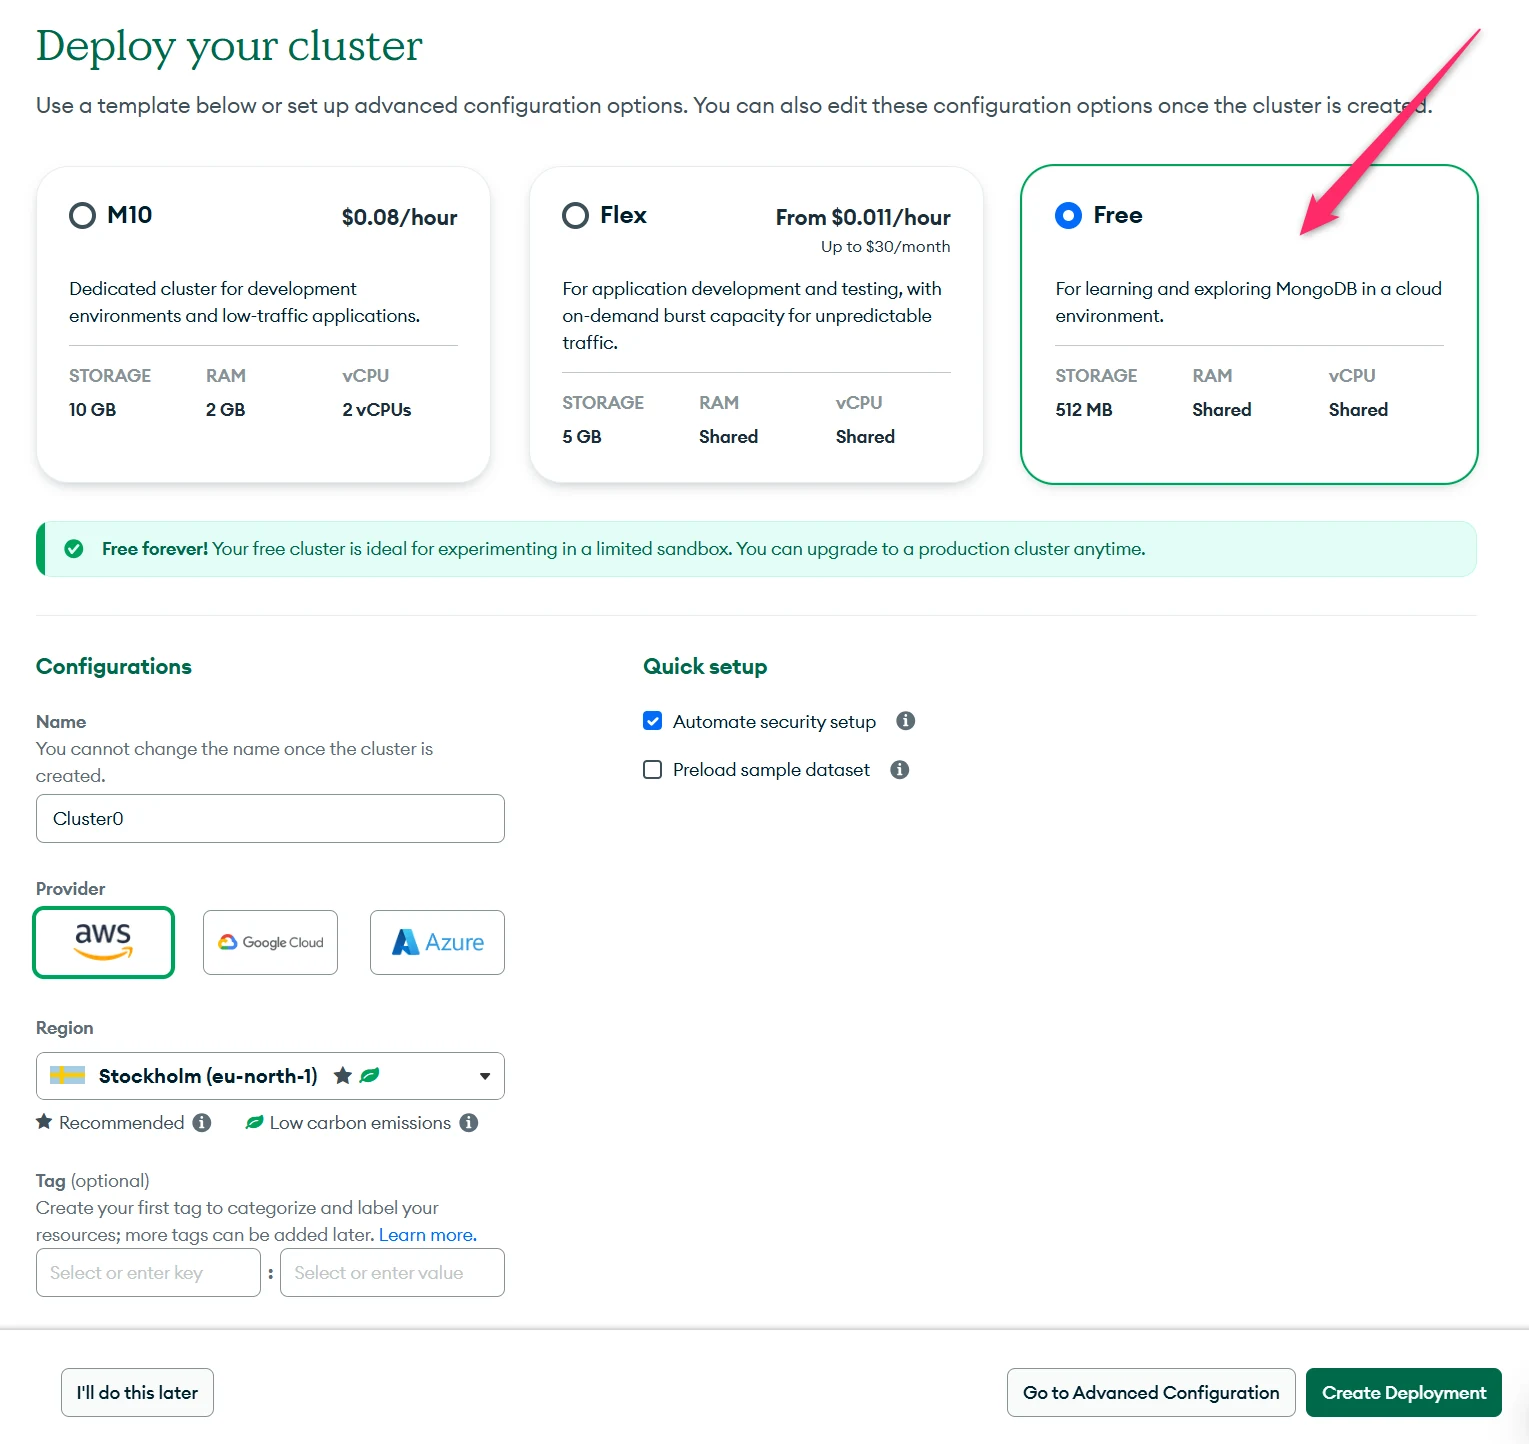Click the Sweden flag icon in Region field
The height and width of the screenshot is (1444, 1529).
click(x=68, y=1076)
